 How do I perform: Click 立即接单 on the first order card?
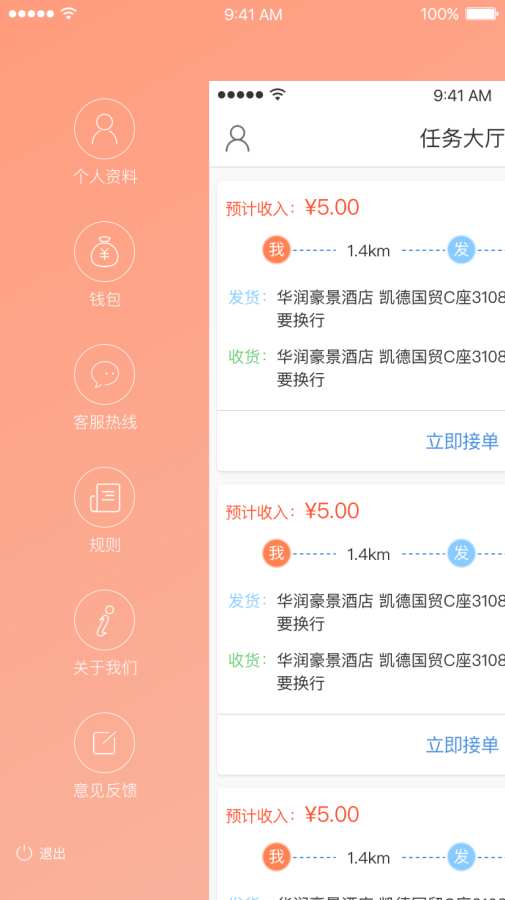tap(462, 441)
